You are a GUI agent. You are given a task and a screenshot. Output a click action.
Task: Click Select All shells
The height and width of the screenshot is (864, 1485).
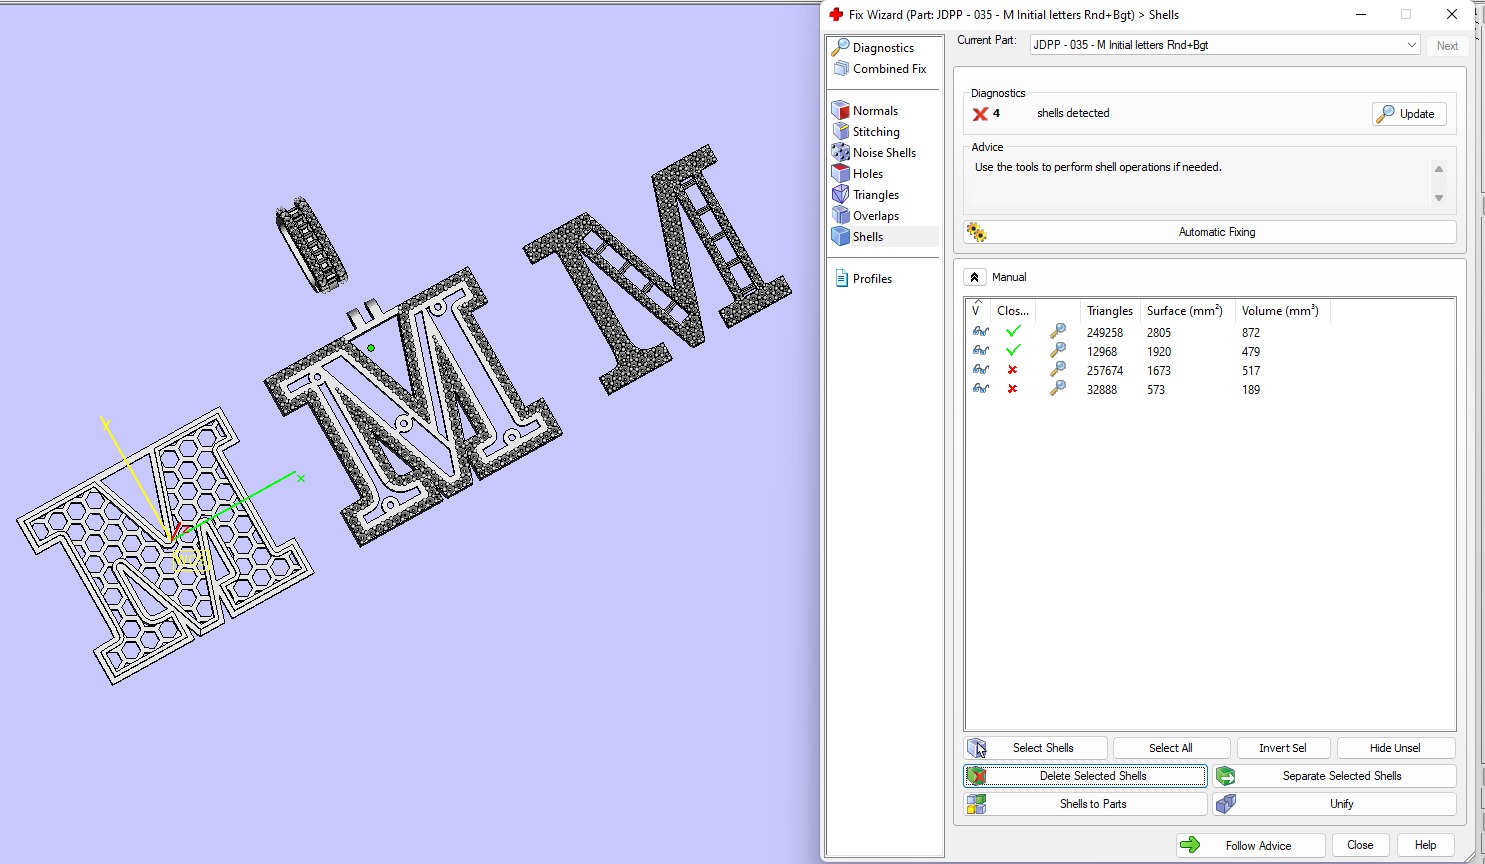[1171, 748]
